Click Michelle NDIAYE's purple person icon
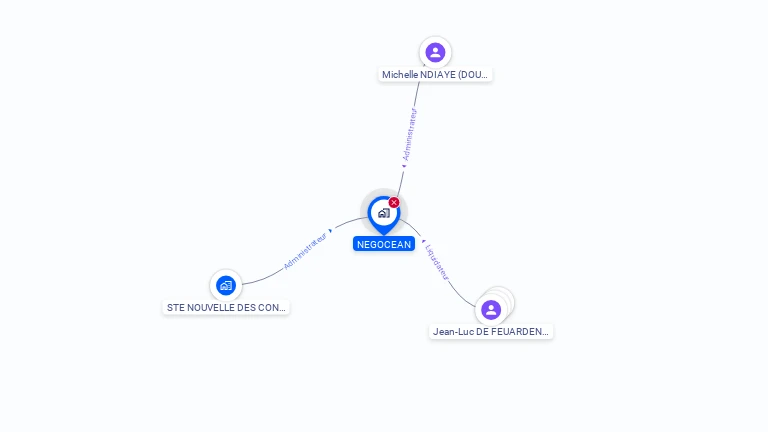 pos(435,52)
